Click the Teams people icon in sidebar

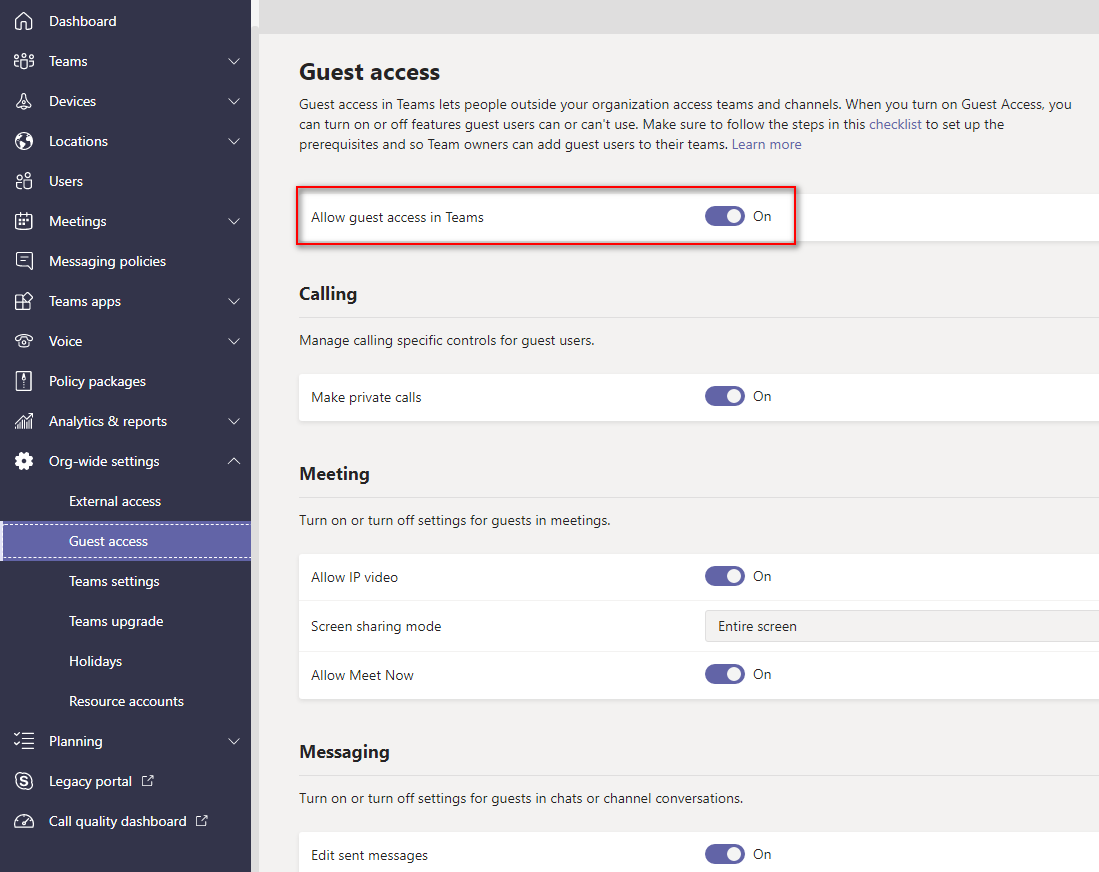[x=24, y=61]
